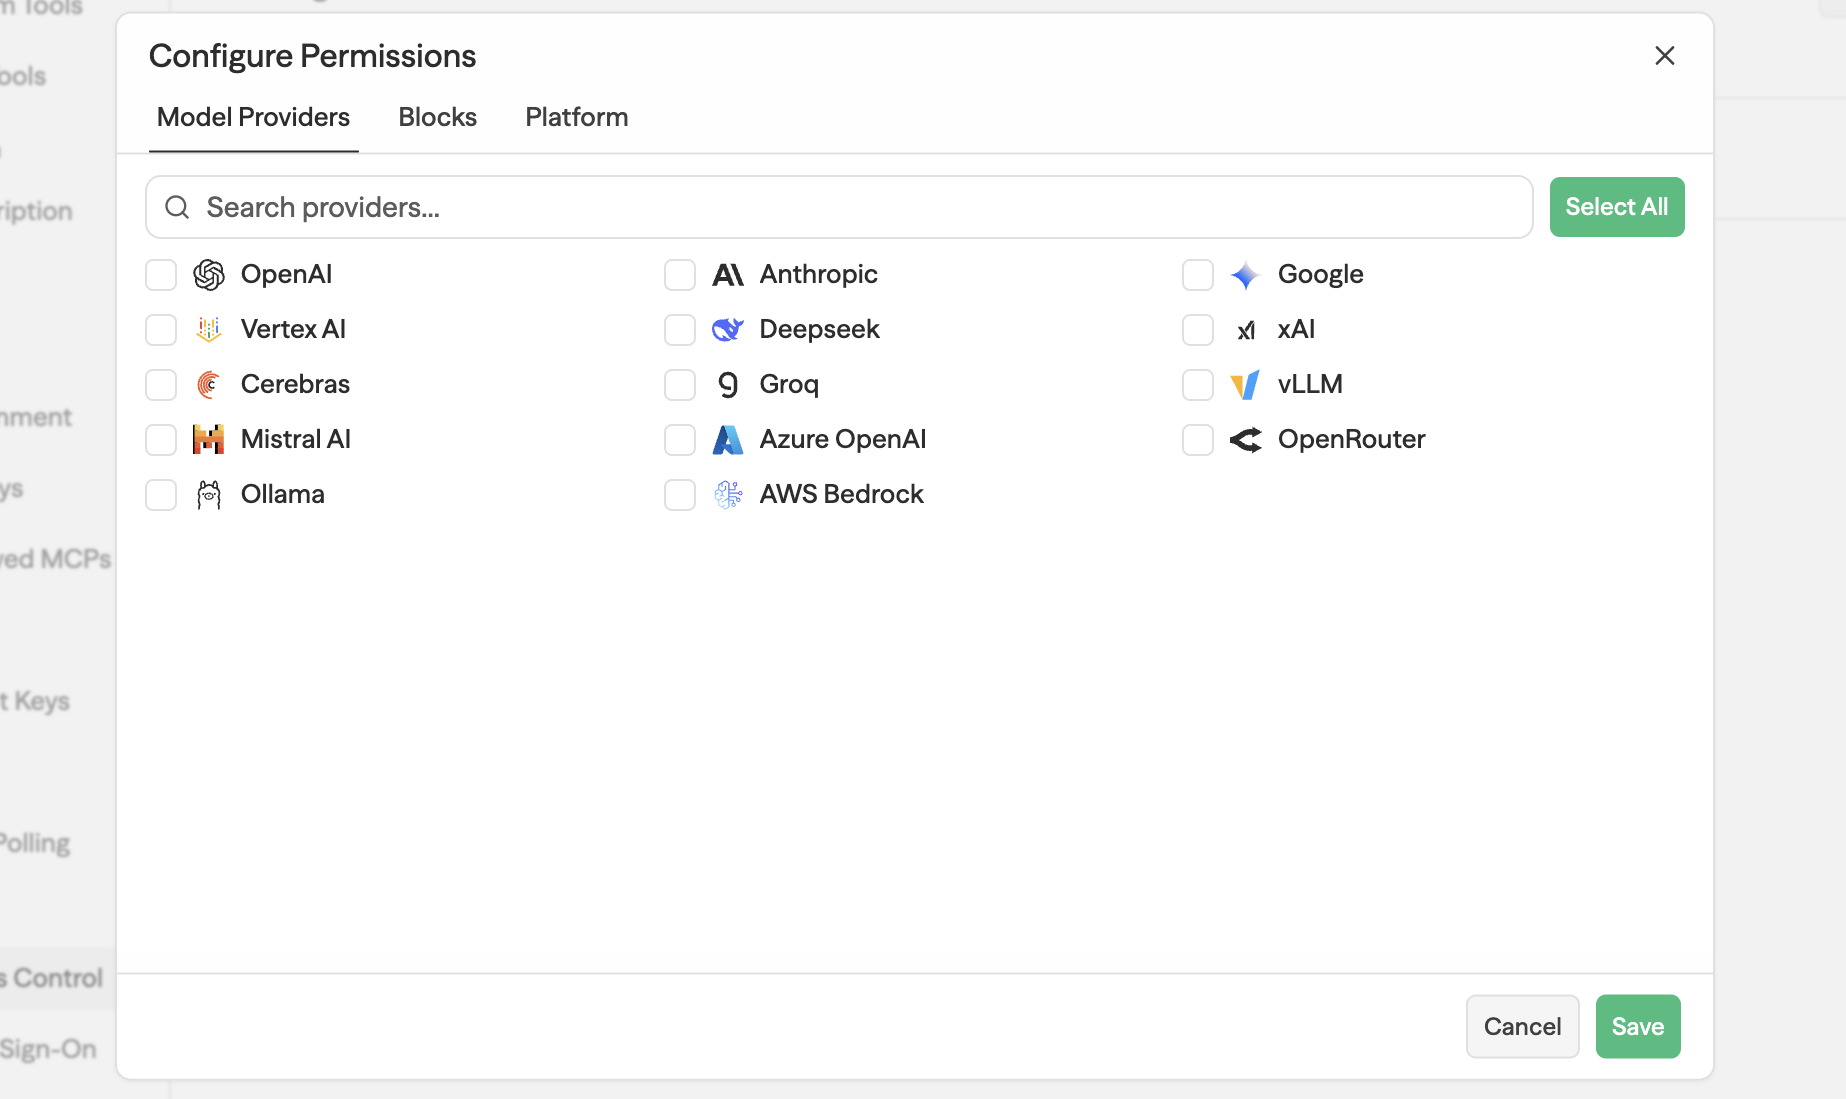Click the Search providers input field
Image resolution: width=1846 pixels, height=1099 pixels.
[x=700, y=207]
